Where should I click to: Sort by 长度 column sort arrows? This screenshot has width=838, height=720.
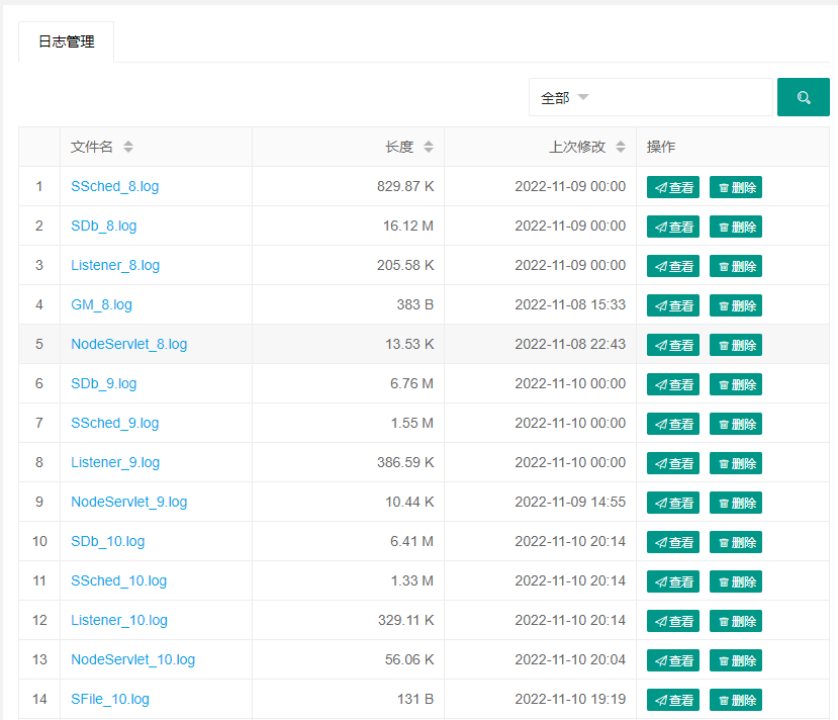coord(428,147)
